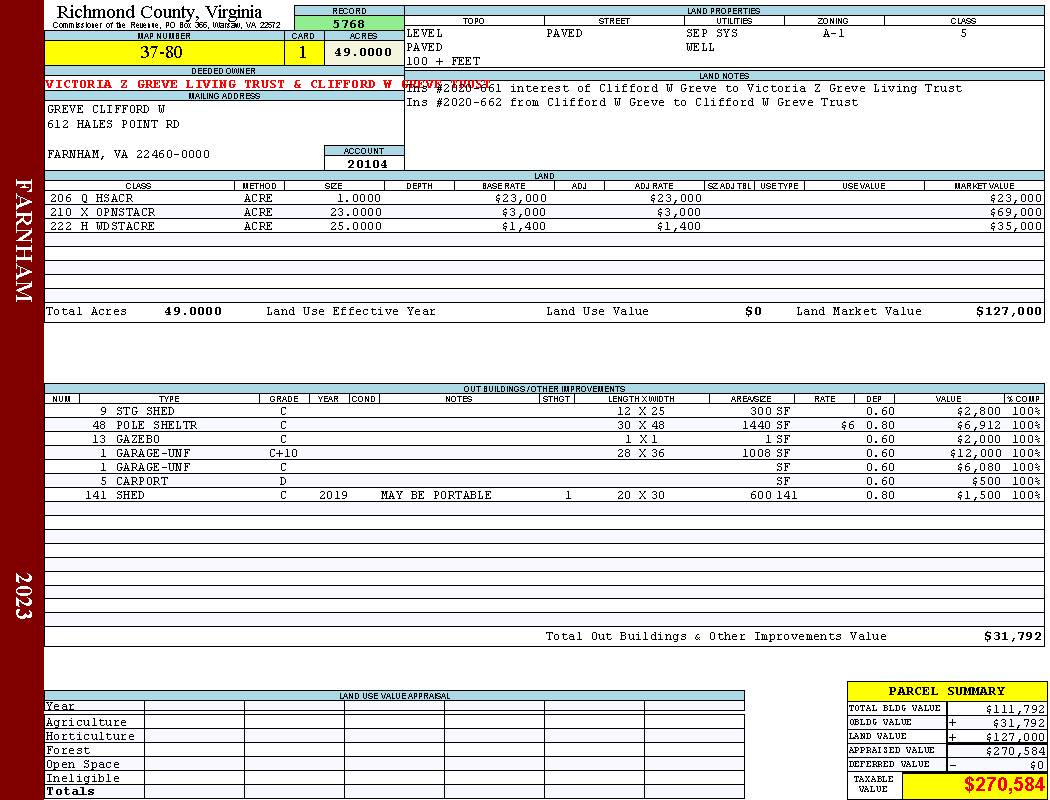Click the TYPE column header in outbuildings

click(169, 399)
